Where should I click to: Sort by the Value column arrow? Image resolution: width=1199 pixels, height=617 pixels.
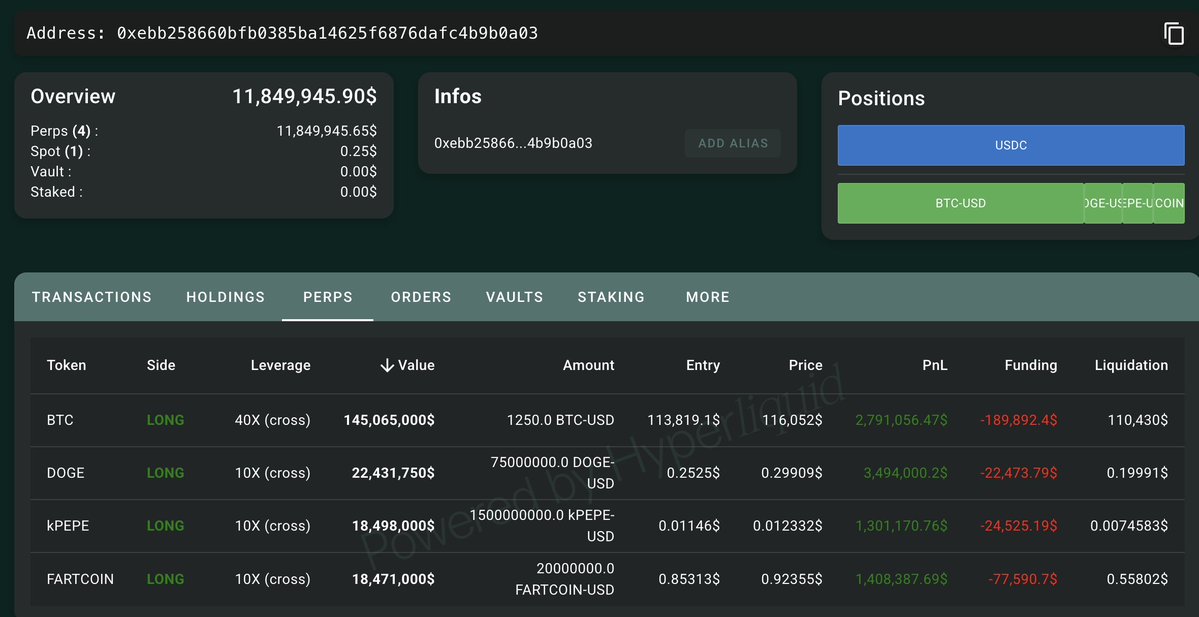387,365
